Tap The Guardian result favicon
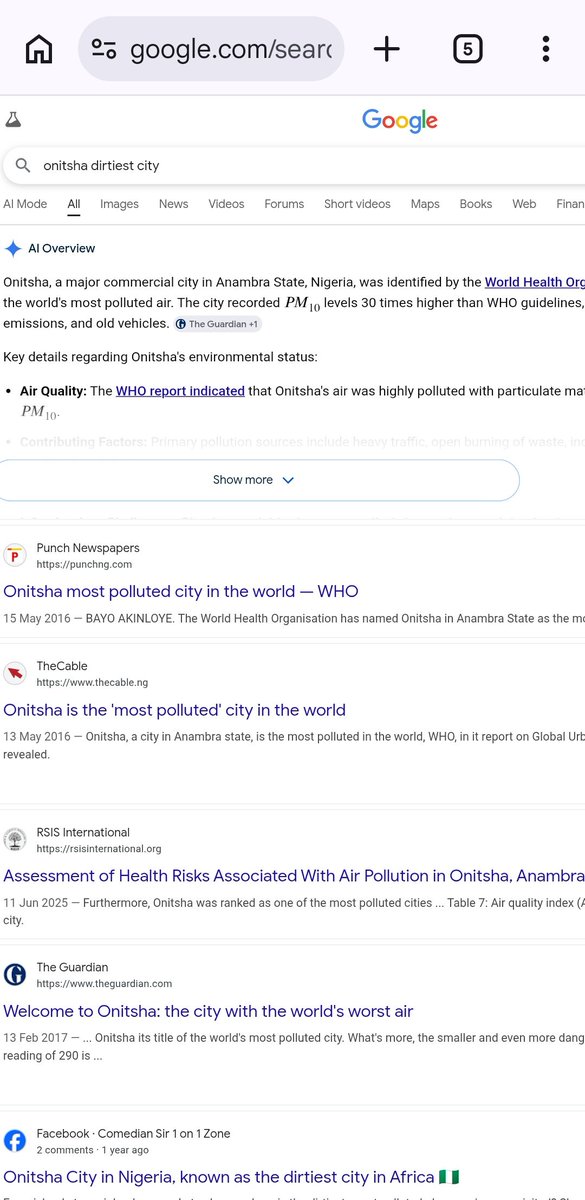Image resolution: width=585 pixels, height=1200 pixels. coord(15,975)
